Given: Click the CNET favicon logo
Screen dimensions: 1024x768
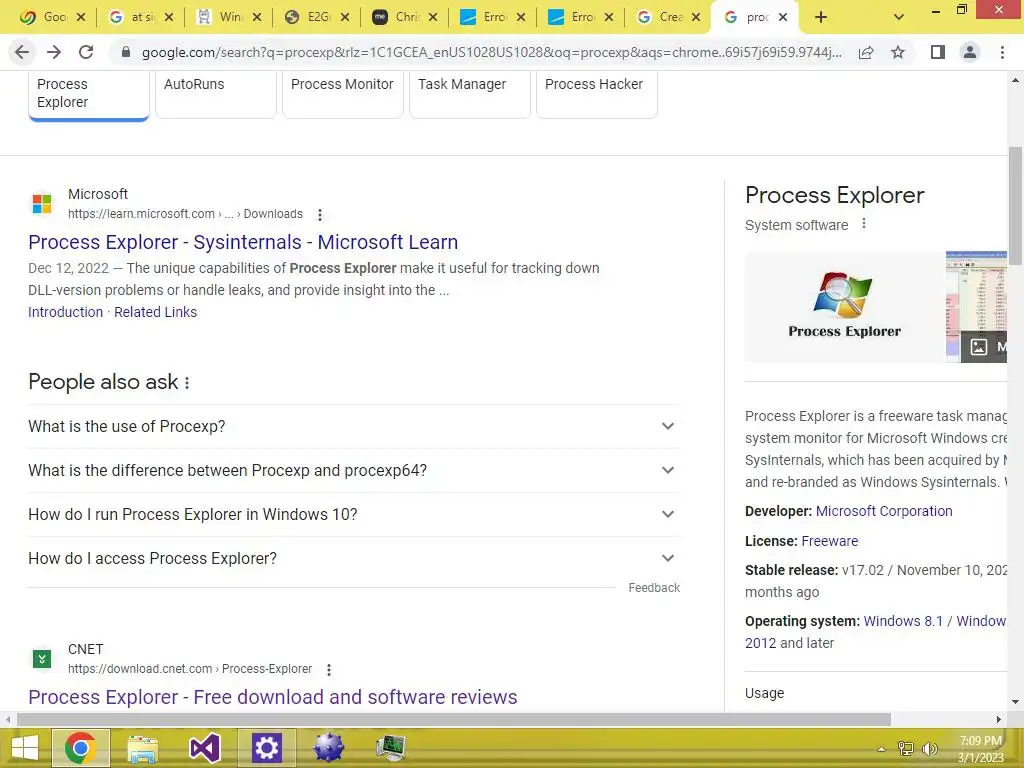Looking at the screenshot, I should pyautogui.click(x=42, y=658).
